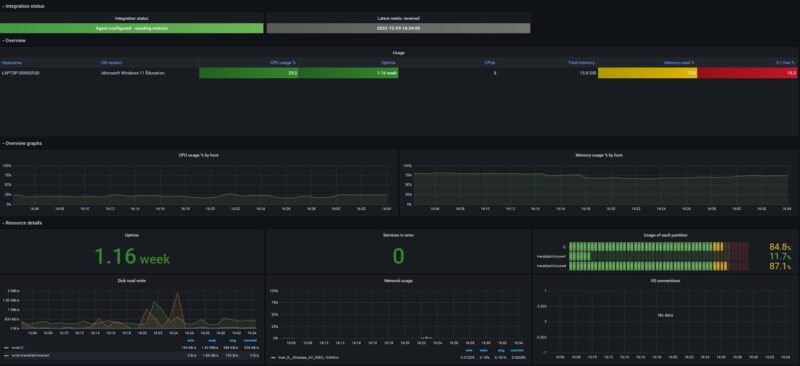Sort table by Total memory column

(x=581, y=63)
